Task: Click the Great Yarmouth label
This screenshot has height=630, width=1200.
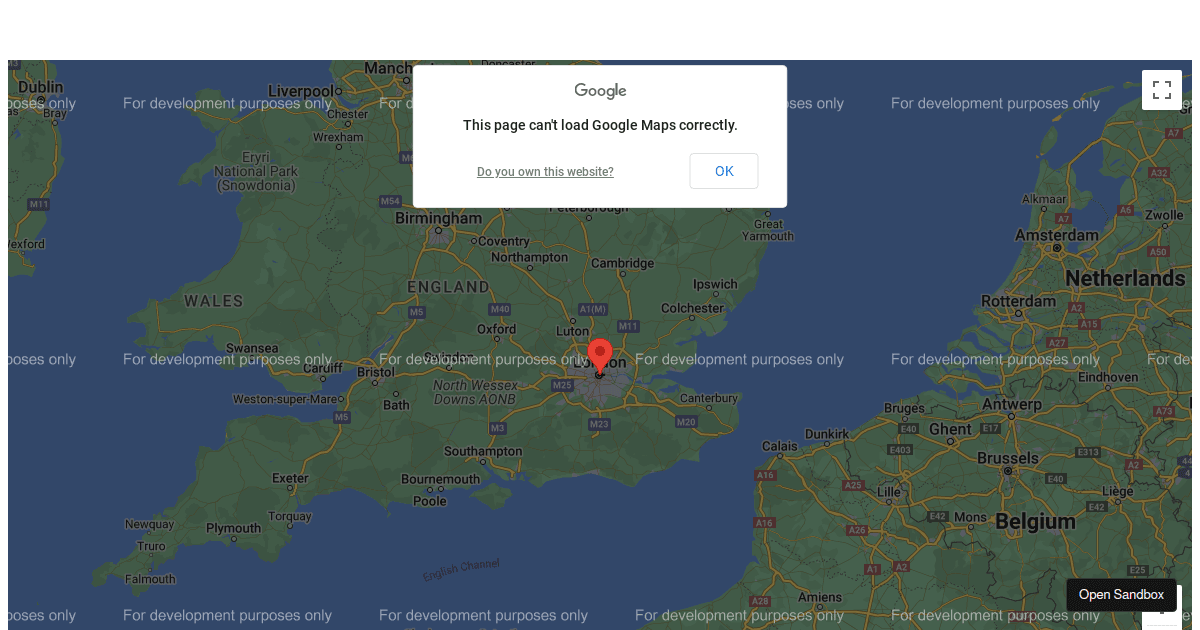Action: point(768,230)
